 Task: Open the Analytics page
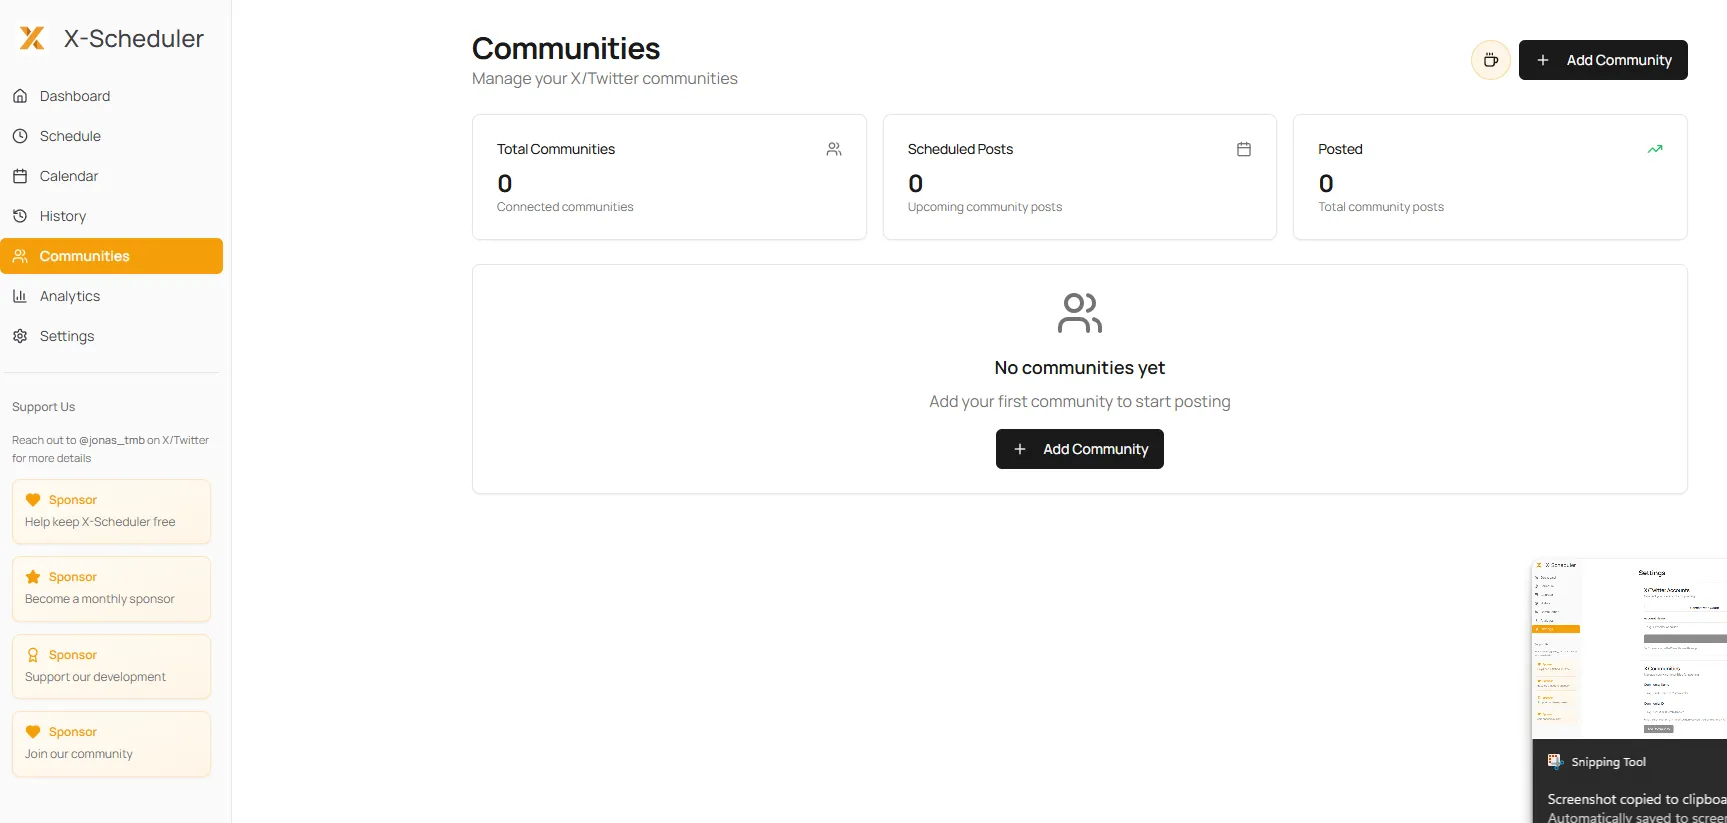coord(70,296)
